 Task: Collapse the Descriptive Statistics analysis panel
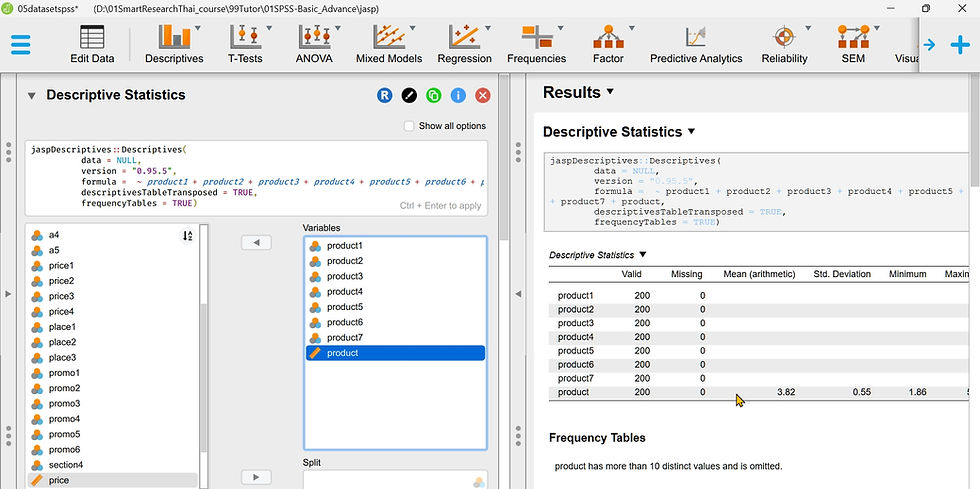(x=32, y=96)
